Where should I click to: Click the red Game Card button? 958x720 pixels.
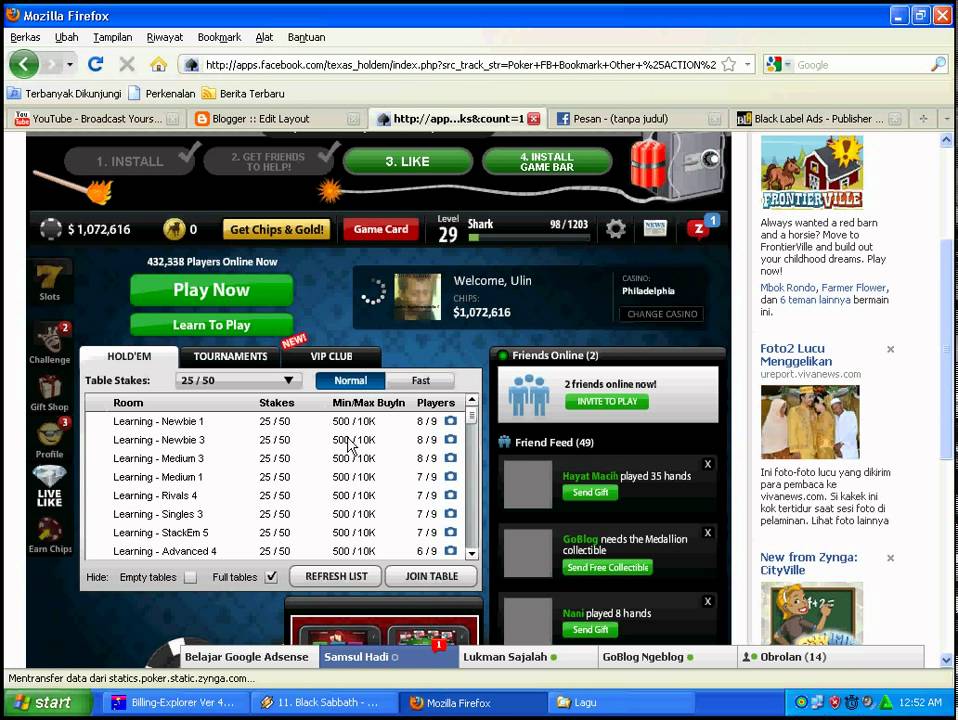coord(381,229)
